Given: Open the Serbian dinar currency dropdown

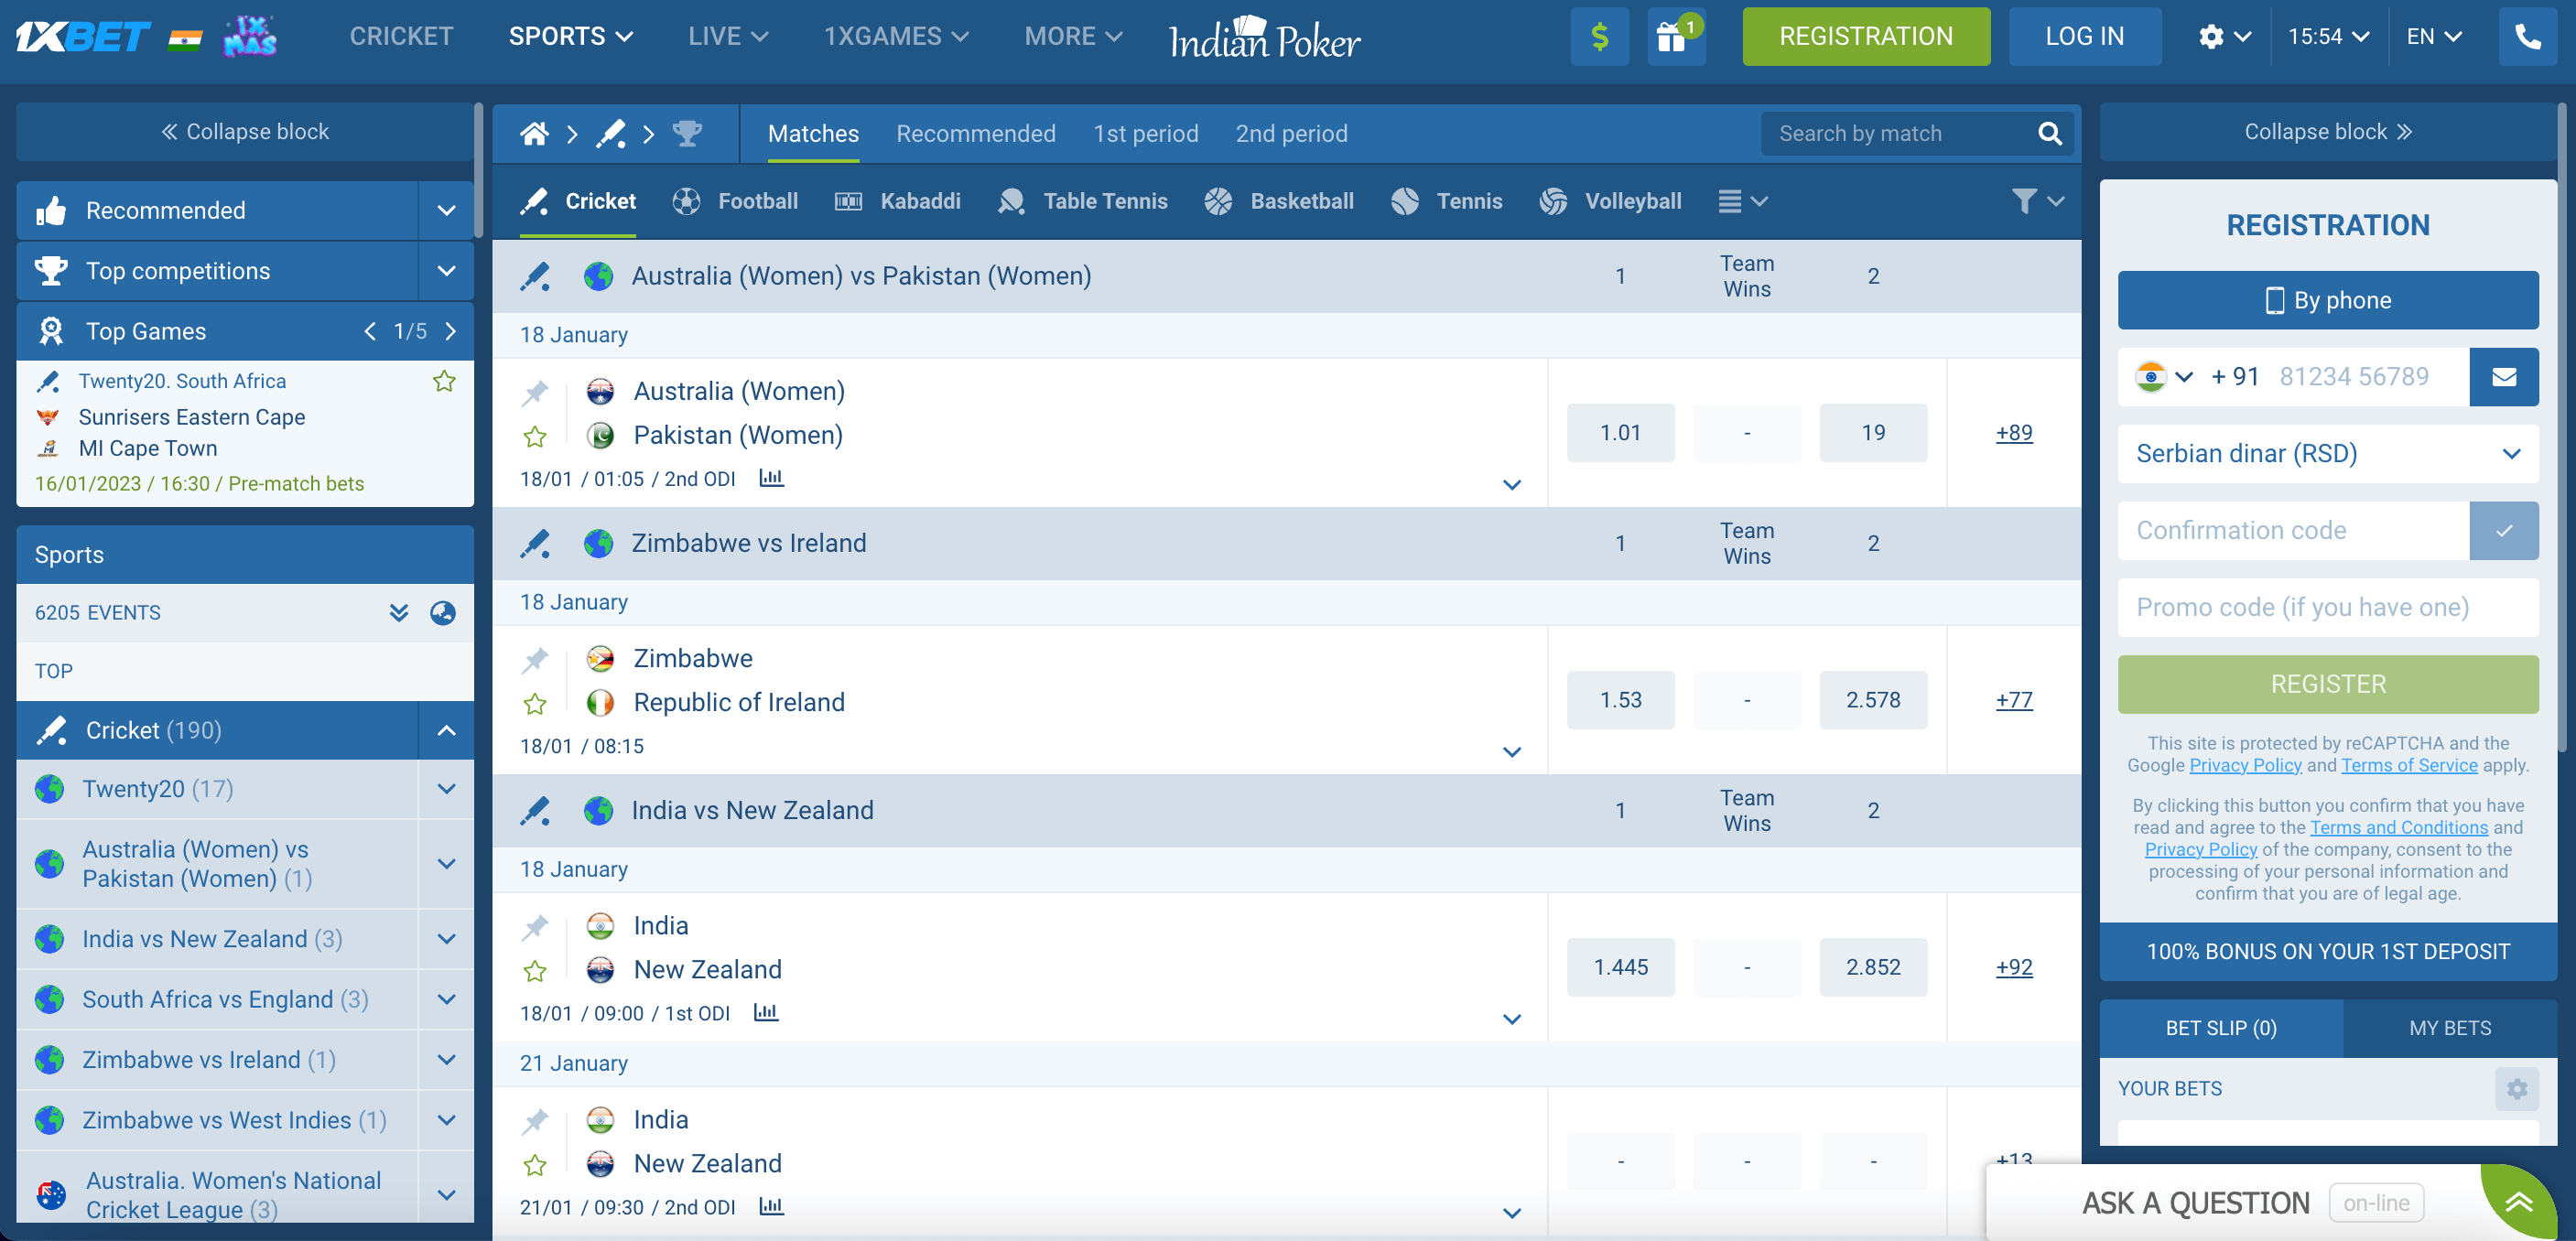Looking at the screenshot, I should [x=2327, y=454].
